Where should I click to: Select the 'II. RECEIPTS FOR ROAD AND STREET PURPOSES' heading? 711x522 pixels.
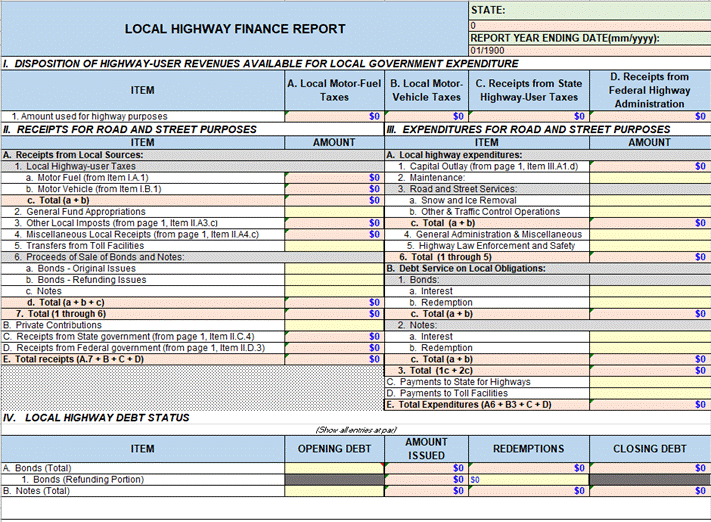click(130, 130)
